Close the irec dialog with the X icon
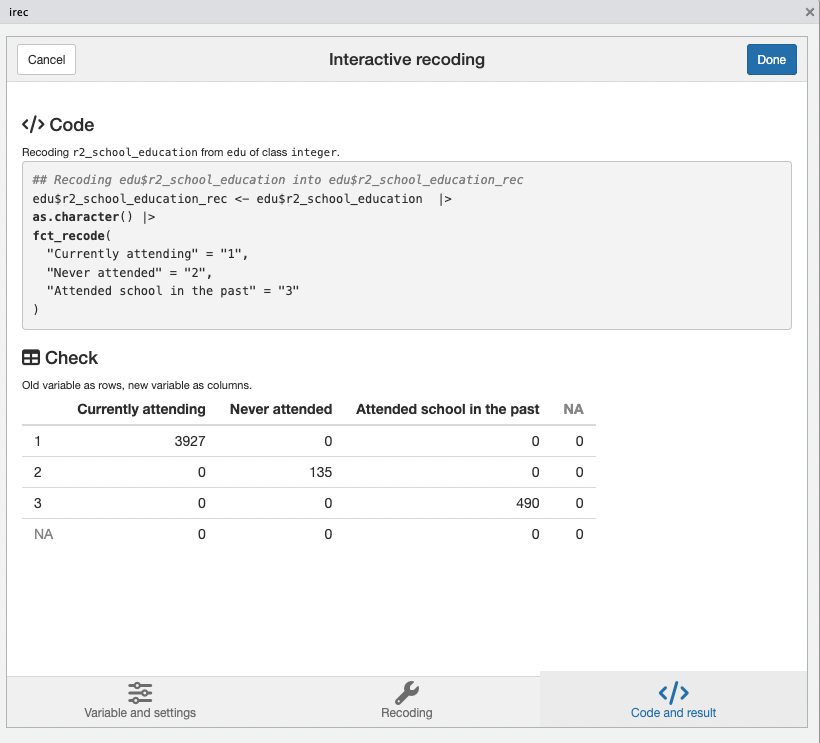This screenshot has width=820, height=743. point(809,12)
